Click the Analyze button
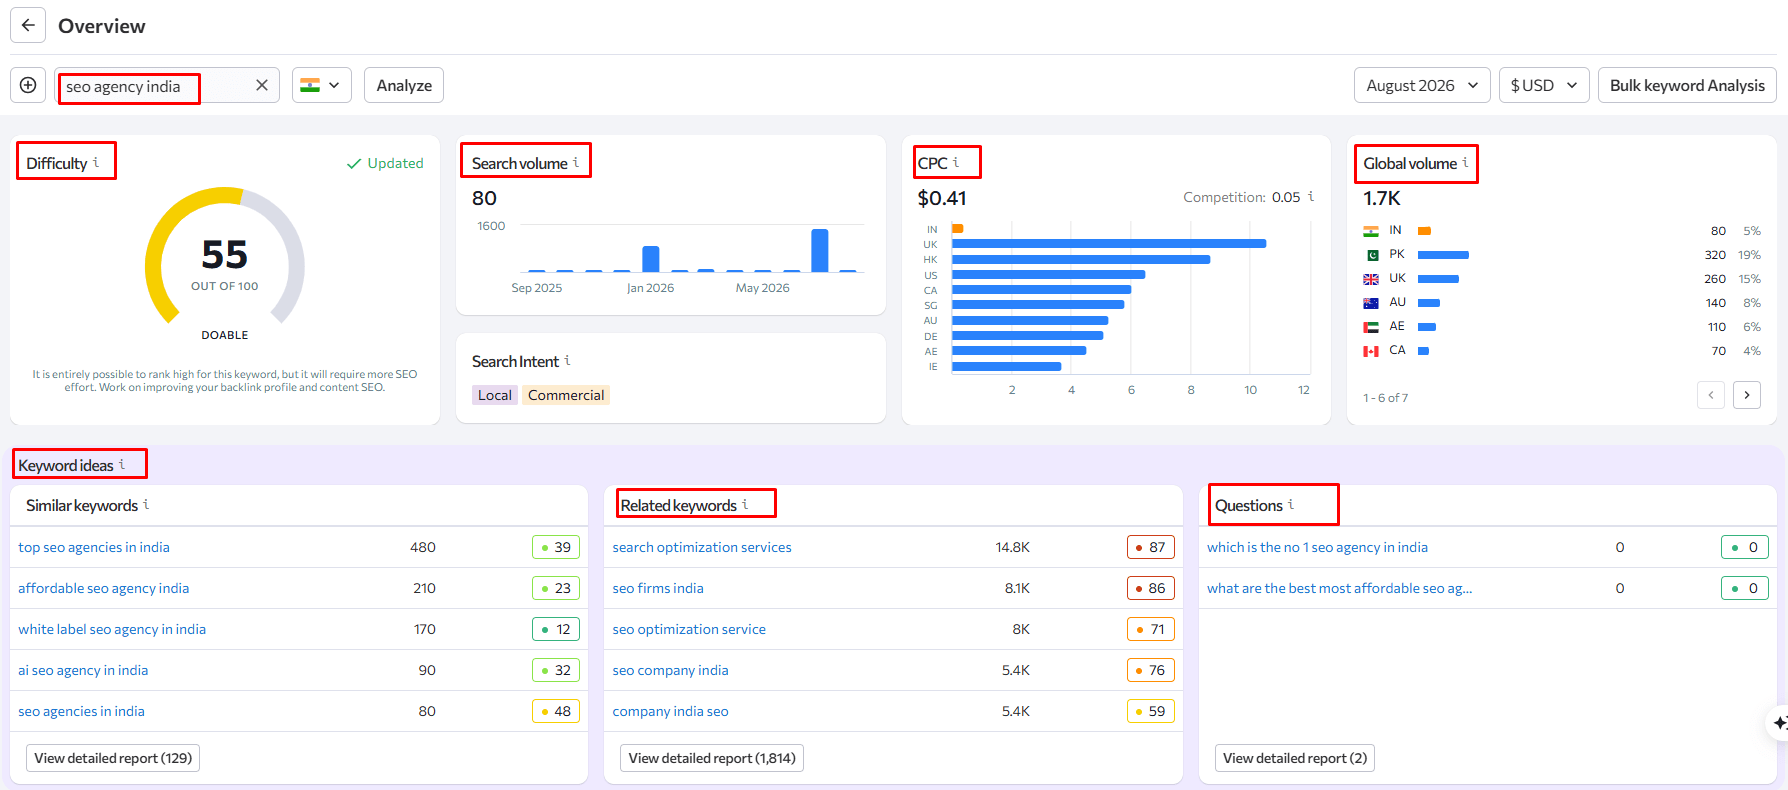 click(x=404, y=85)
